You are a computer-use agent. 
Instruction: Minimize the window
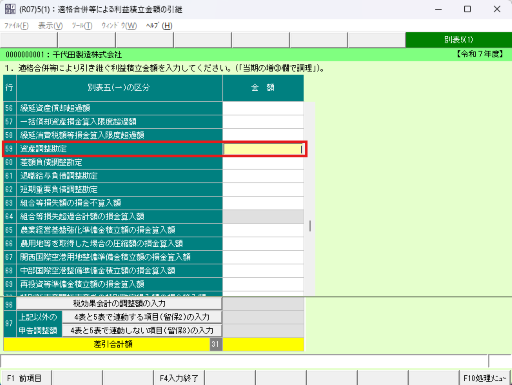pyautogui.click(x=439, y=9)
